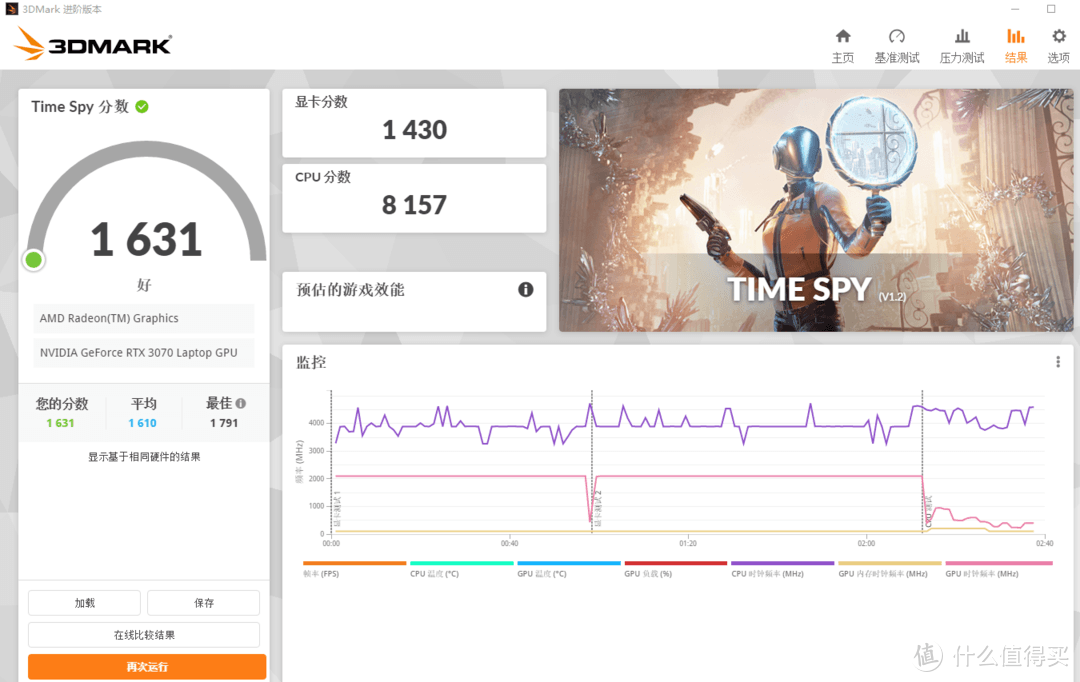Click the 监控 panel heading
The image size is (1080, 682).
[x=311, y=362]
